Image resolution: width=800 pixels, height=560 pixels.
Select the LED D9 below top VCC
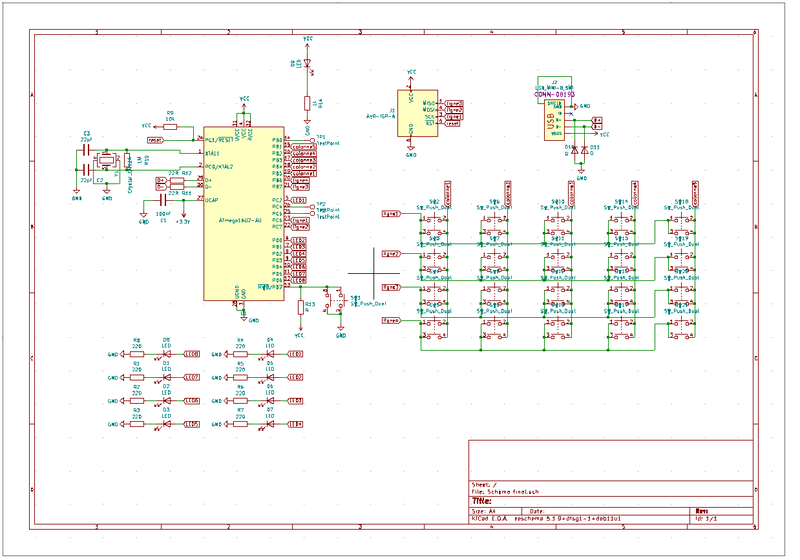point(308,65)
